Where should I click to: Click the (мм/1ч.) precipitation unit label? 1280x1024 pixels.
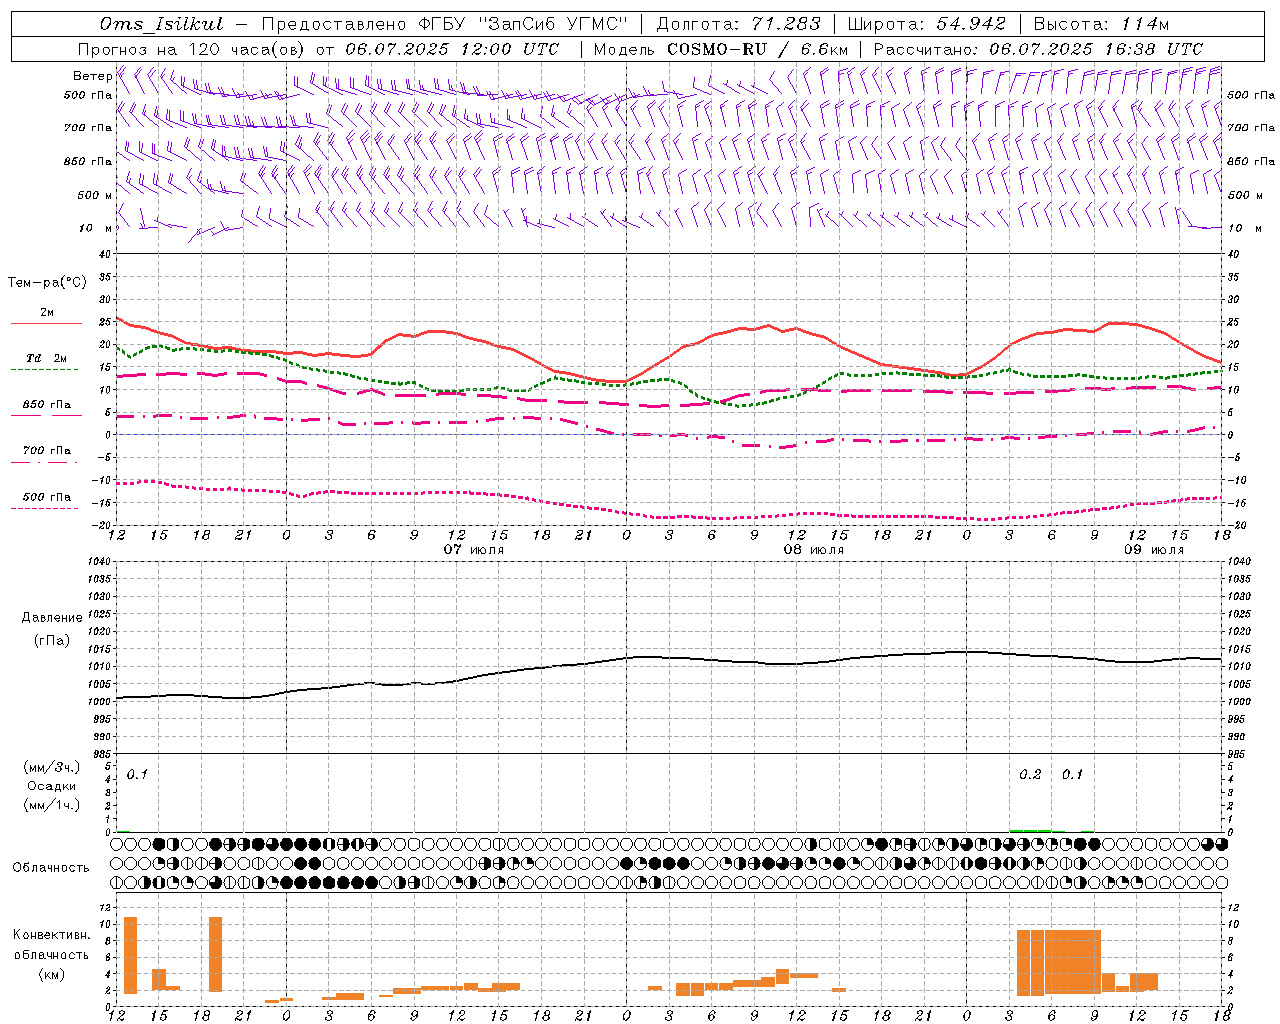[51, 805]
